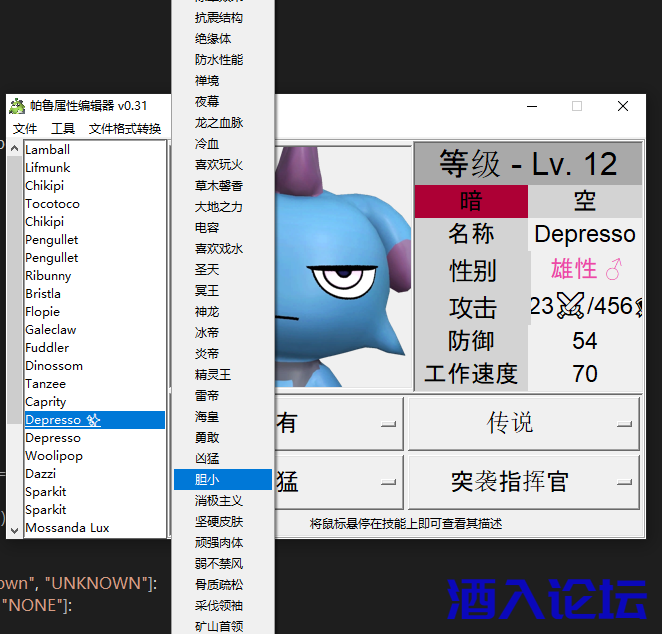Choose 神龙 from the list

point(223,312)
